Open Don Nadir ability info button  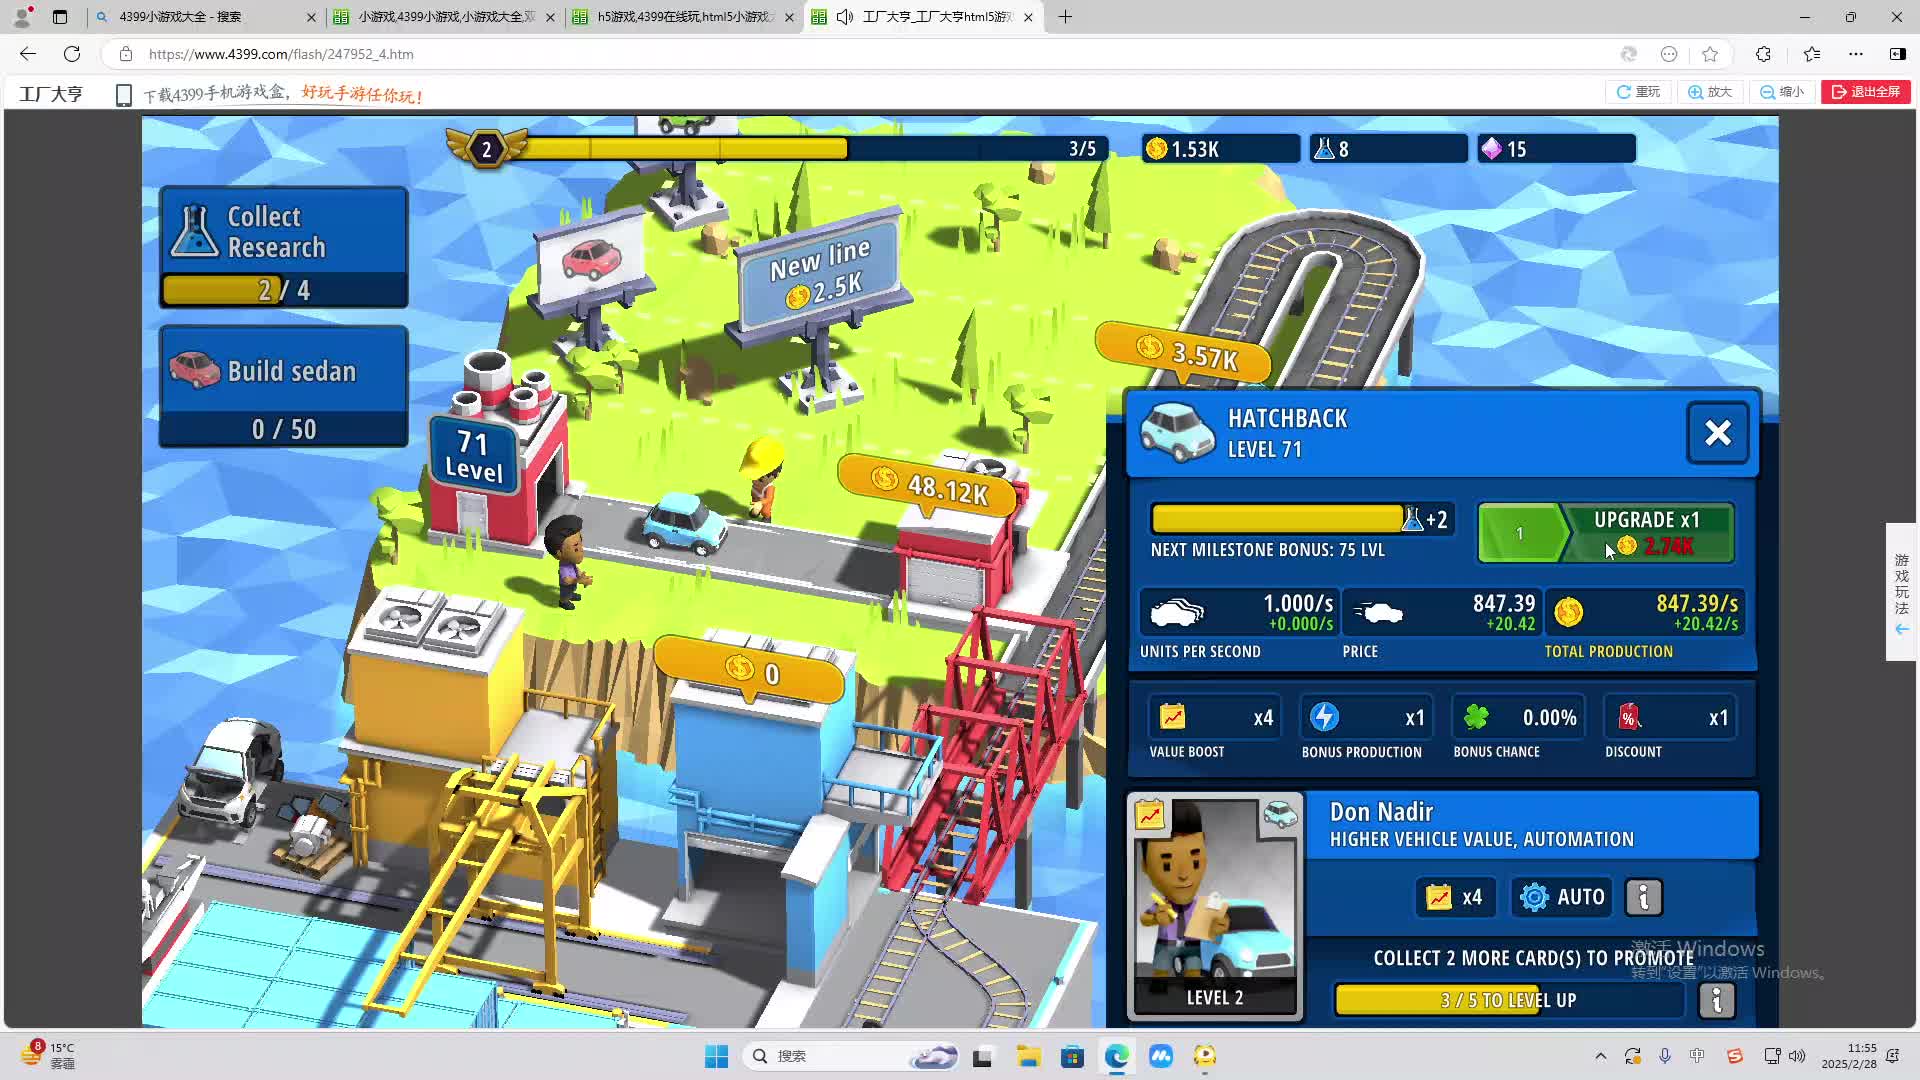(1643, 897)
